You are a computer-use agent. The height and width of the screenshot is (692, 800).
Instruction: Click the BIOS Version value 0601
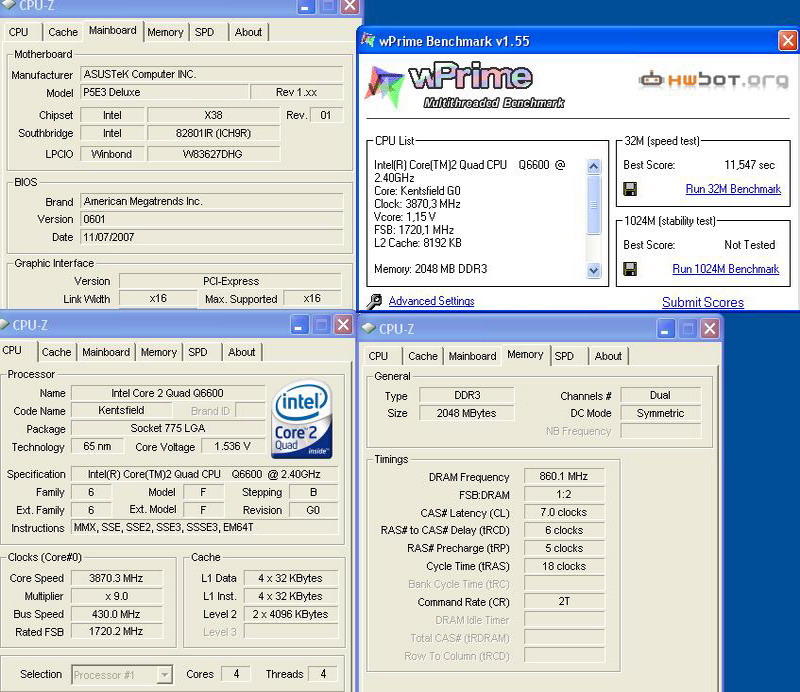(212, 219)
